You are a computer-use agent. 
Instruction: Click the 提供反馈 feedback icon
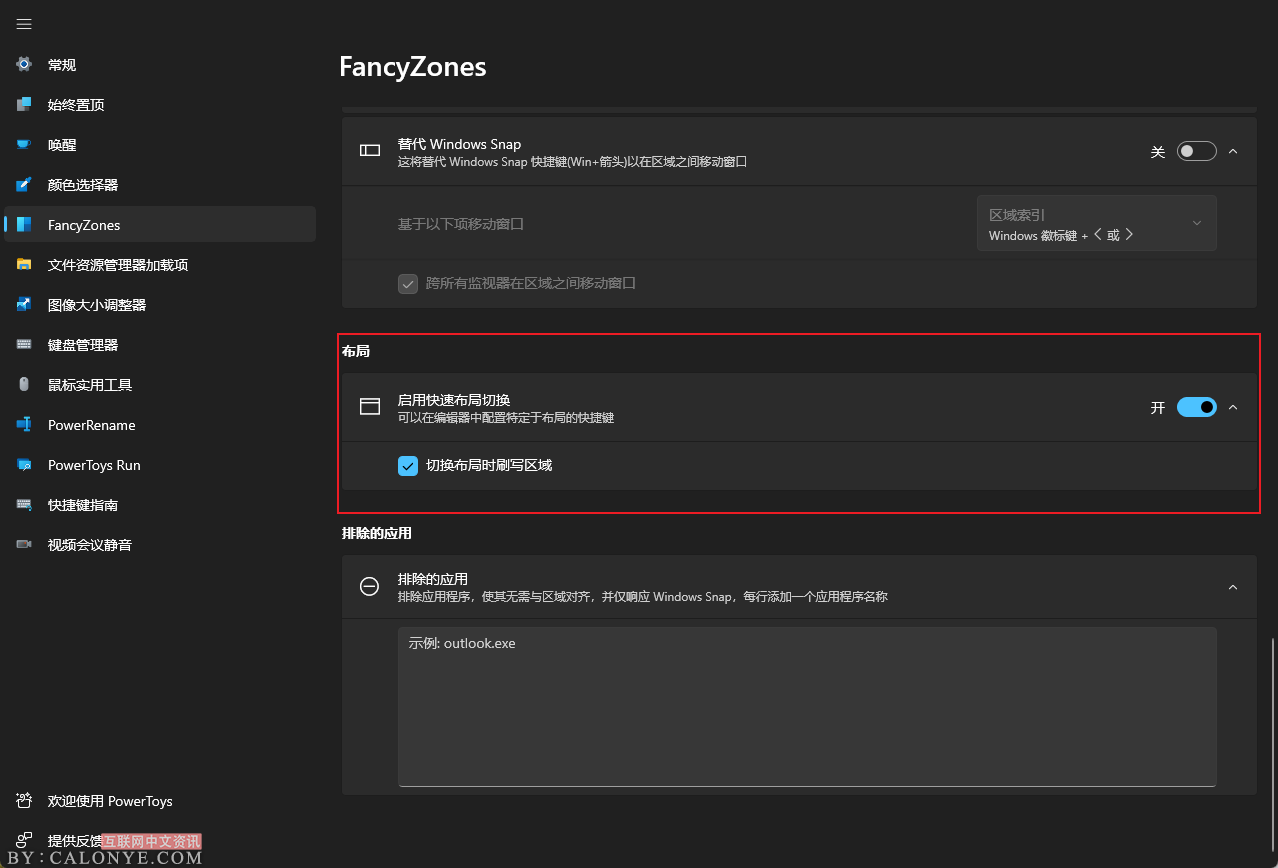click(24, 840)
